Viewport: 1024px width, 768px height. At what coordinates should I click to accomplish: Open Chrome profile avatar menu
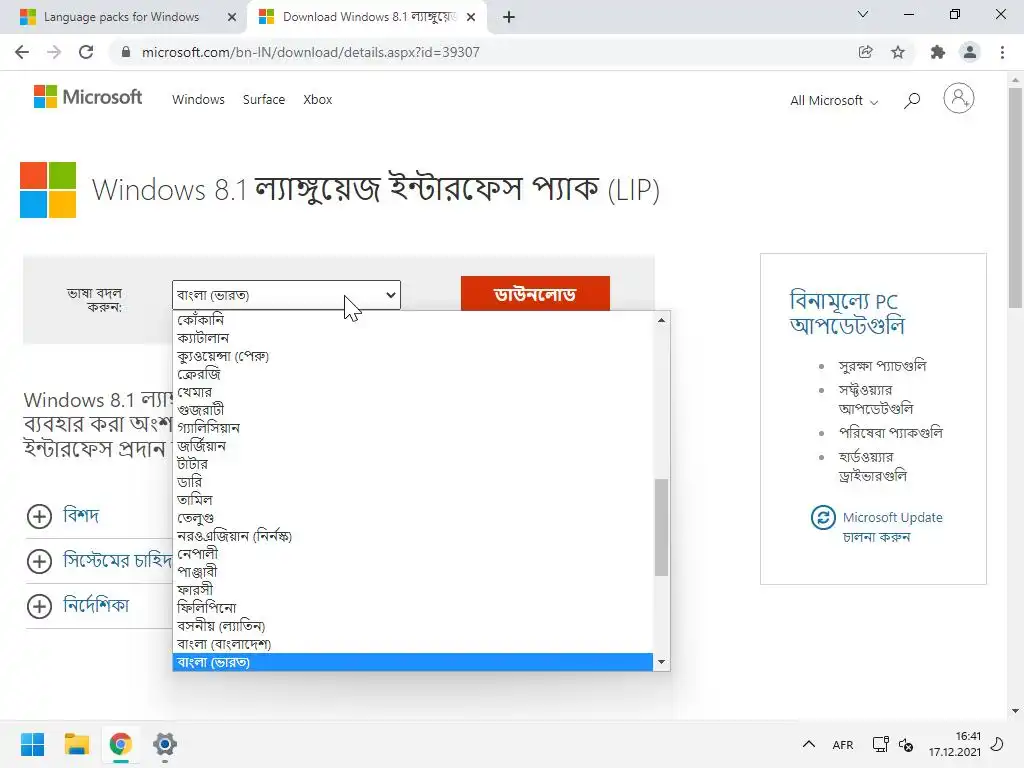(970, 52)
